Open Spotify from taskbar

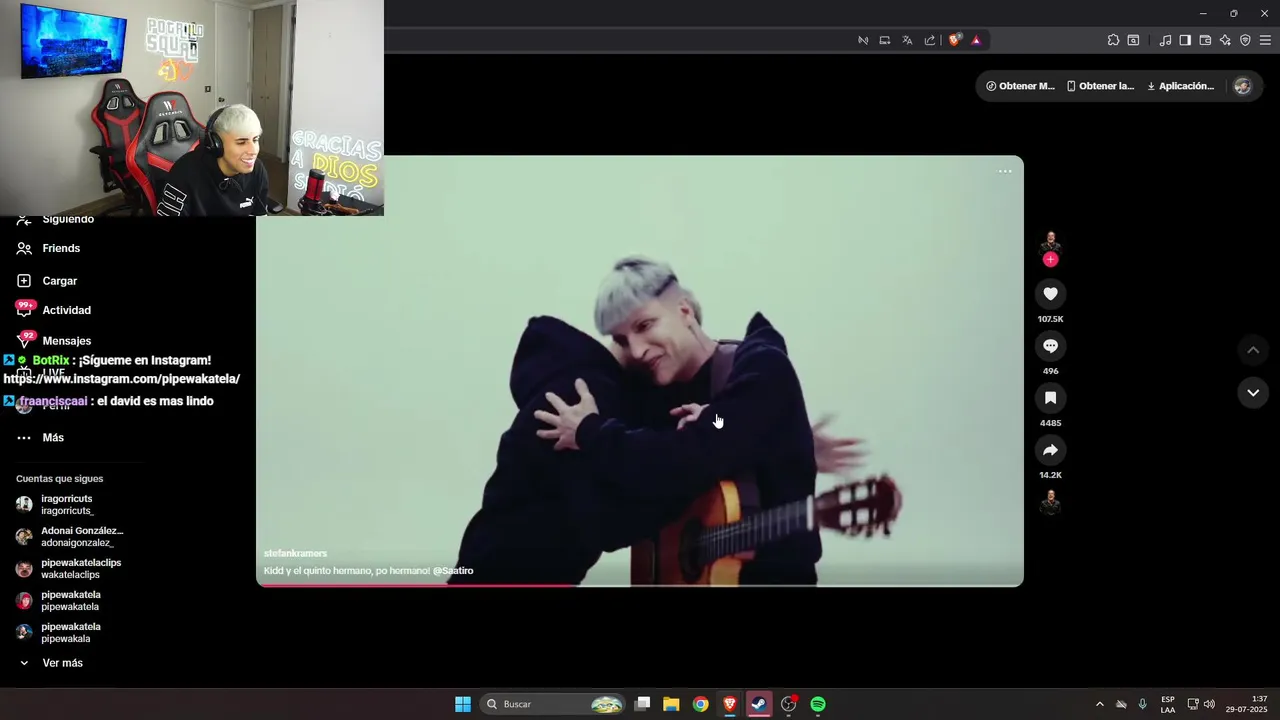818,704
